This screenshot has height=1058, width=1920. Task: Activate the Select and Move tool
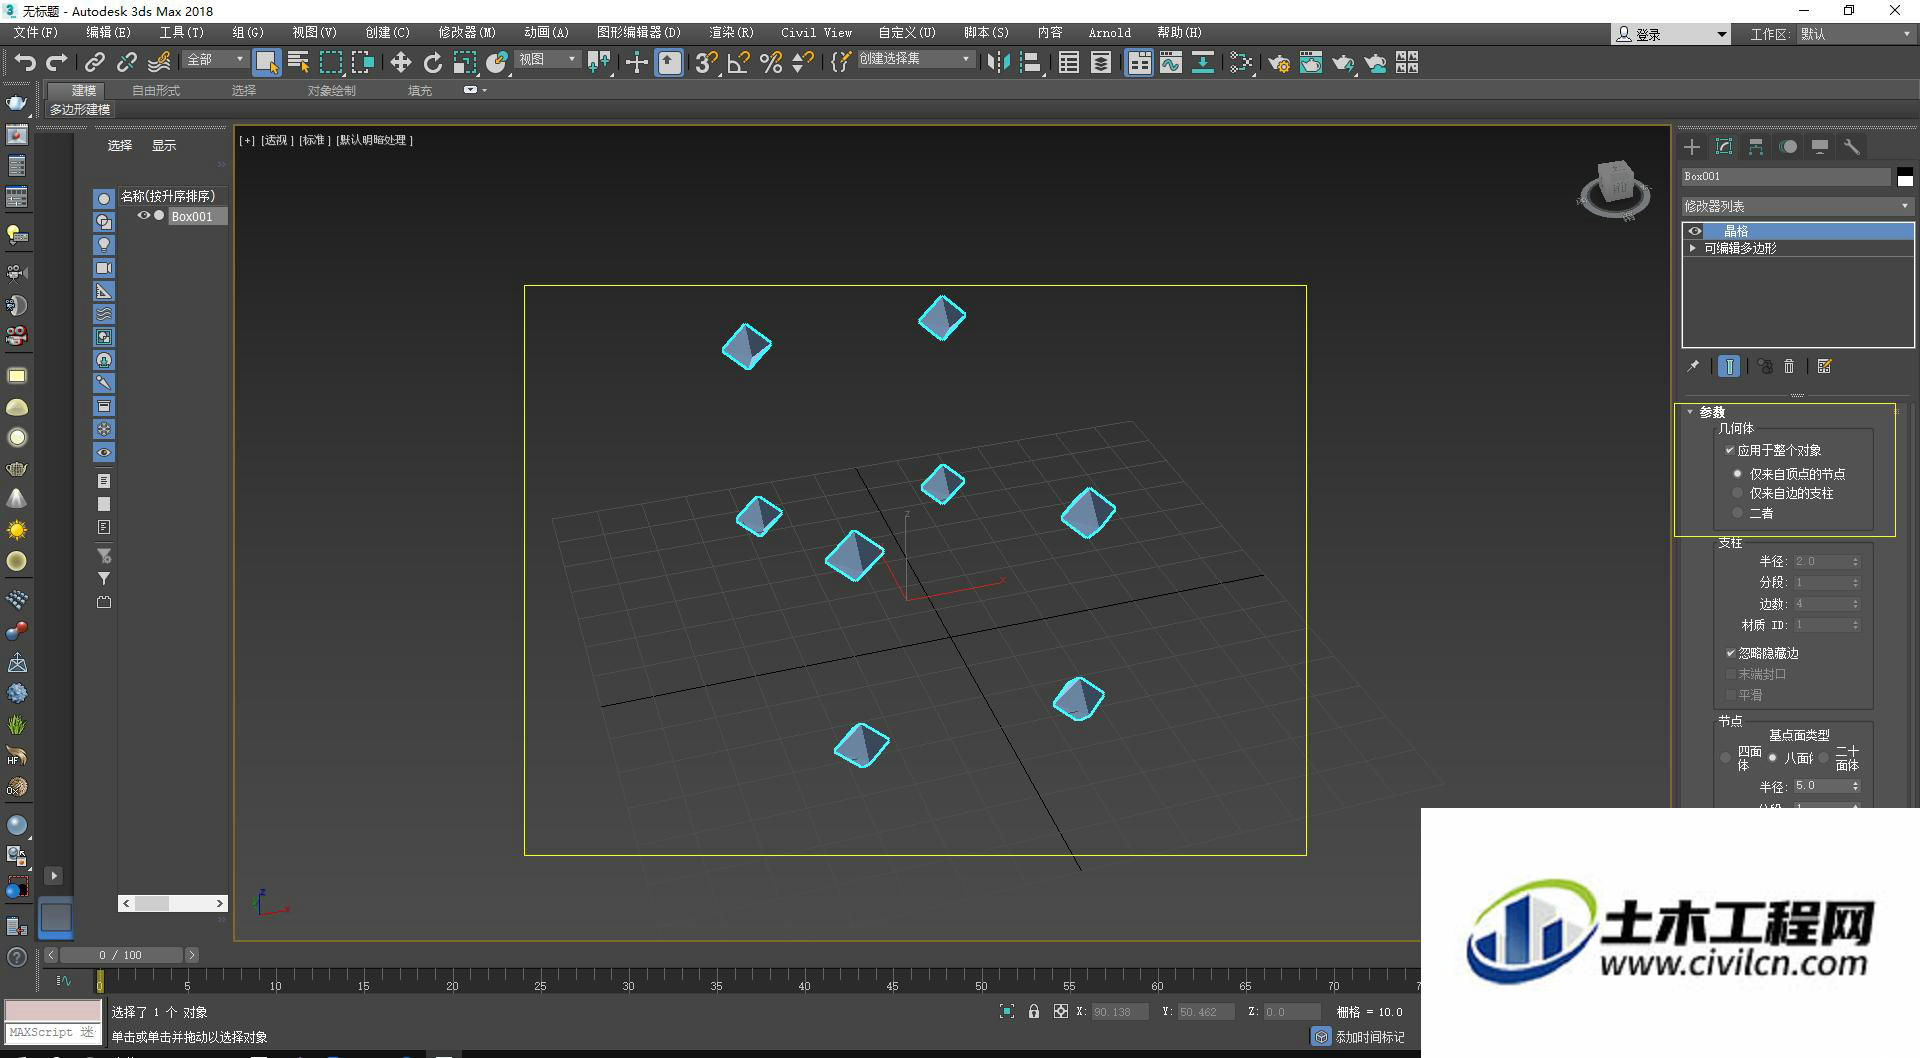tap(400, 62)
